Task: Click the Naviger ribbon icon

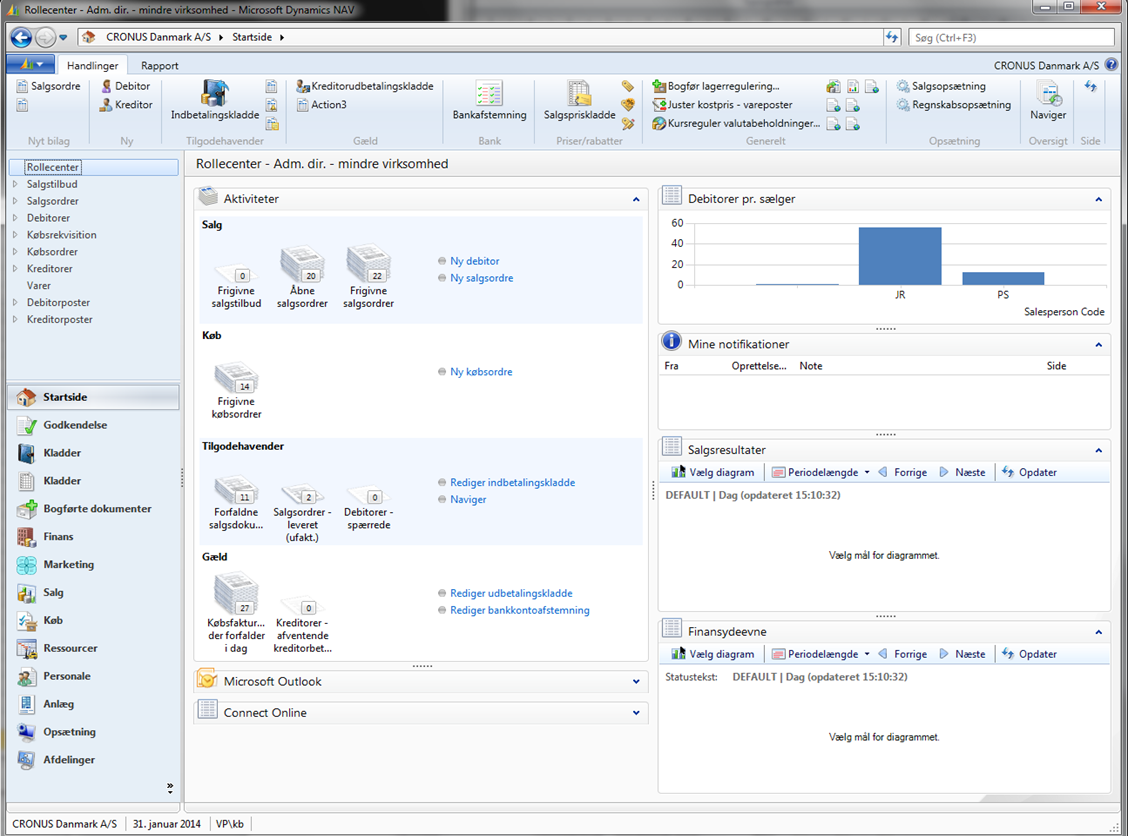Action: 1047,100
